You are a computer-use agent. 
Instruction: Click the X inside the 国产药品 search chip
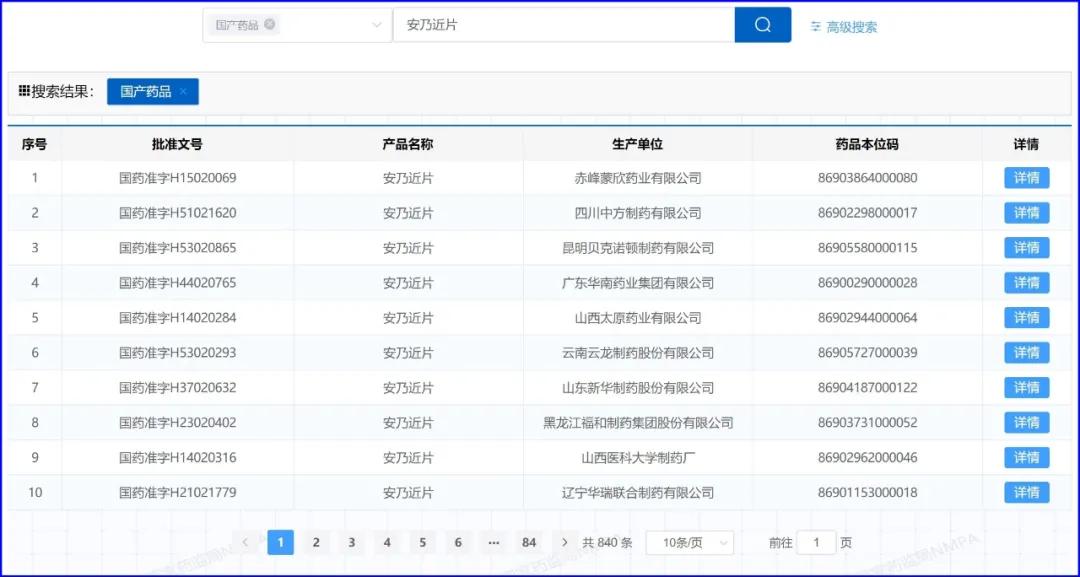tap(270, 24)
